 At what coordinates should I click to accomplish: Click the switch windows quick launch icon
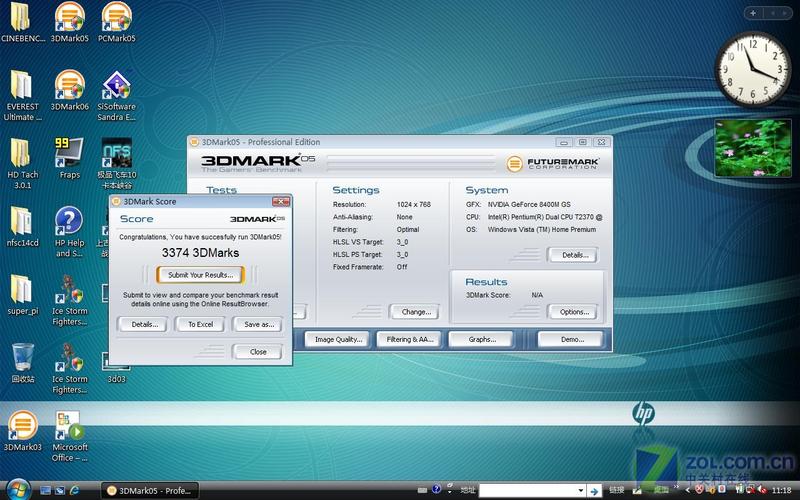(x=60, y=490)
